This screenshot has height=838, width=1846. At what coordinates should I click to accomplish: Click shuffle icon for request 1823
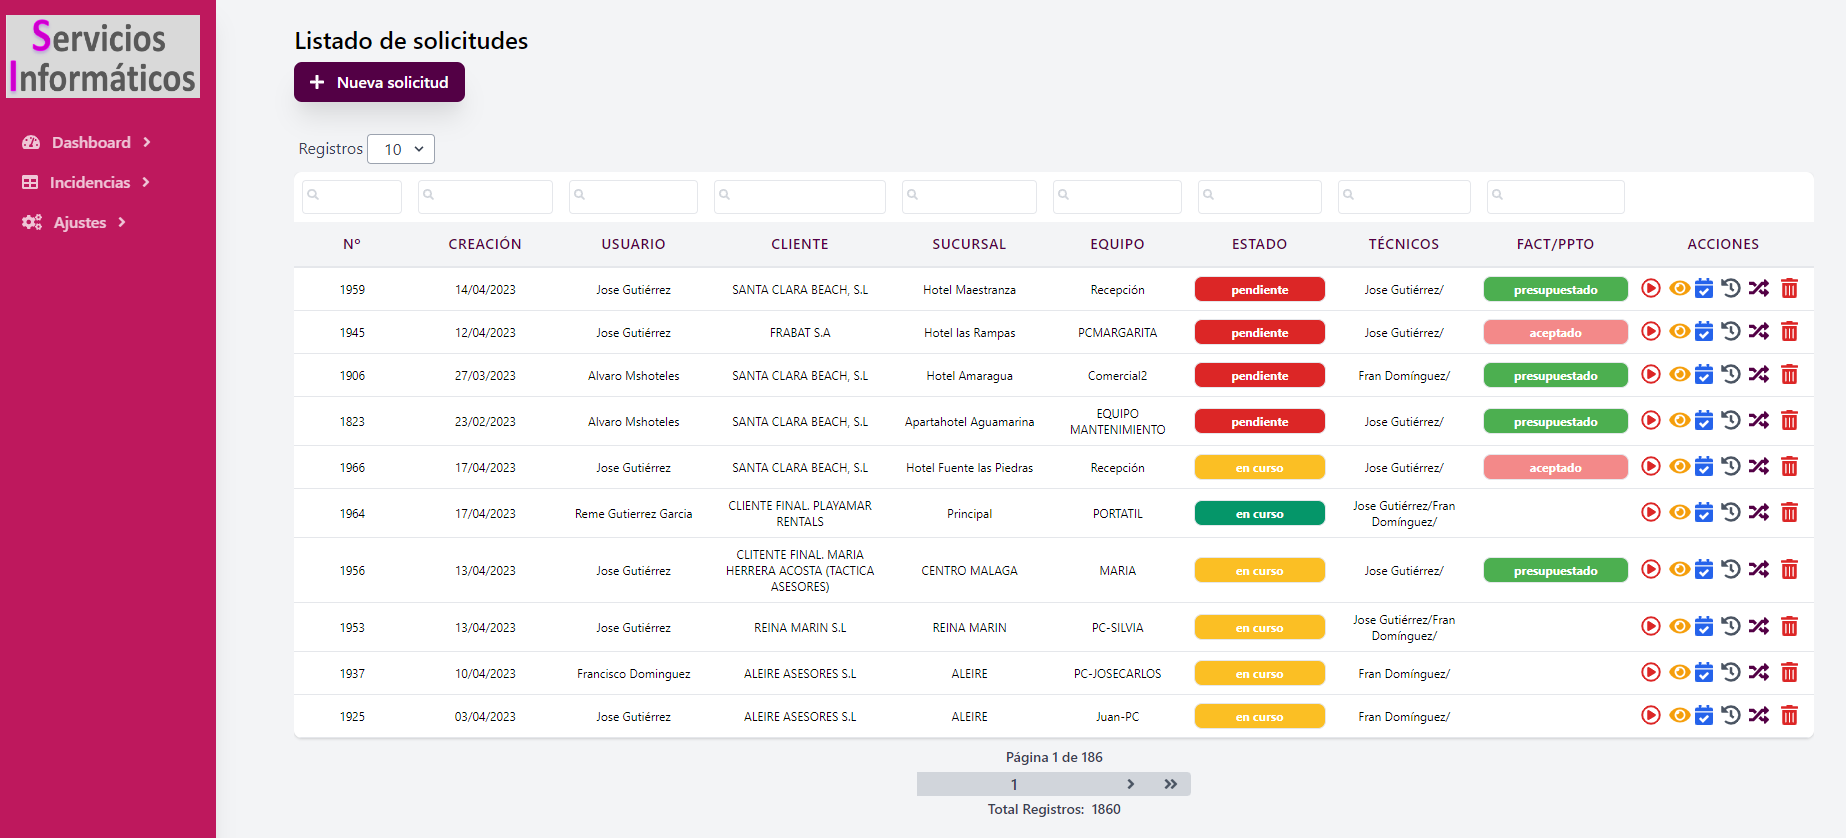coord(1759,421)
